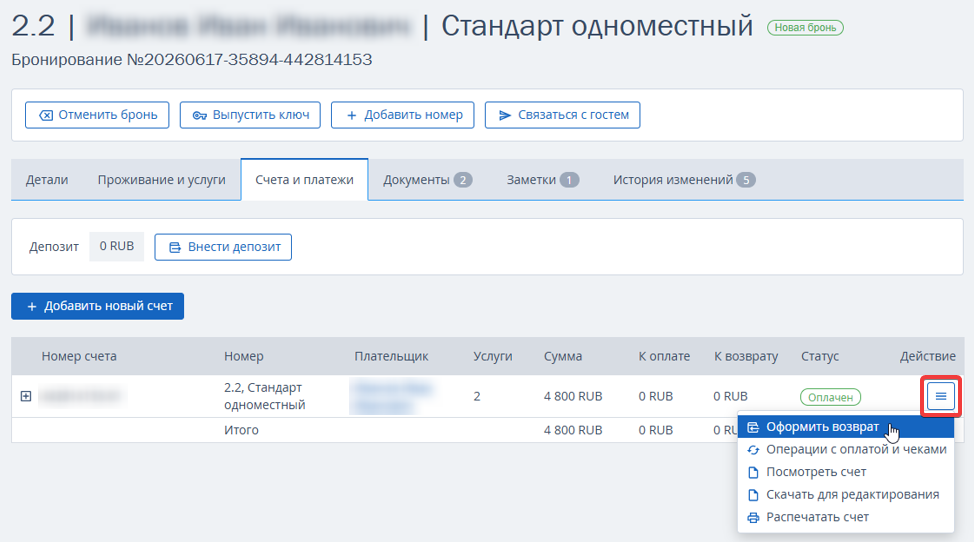
Task: Open the invoice action menu button
Action: 940,396
